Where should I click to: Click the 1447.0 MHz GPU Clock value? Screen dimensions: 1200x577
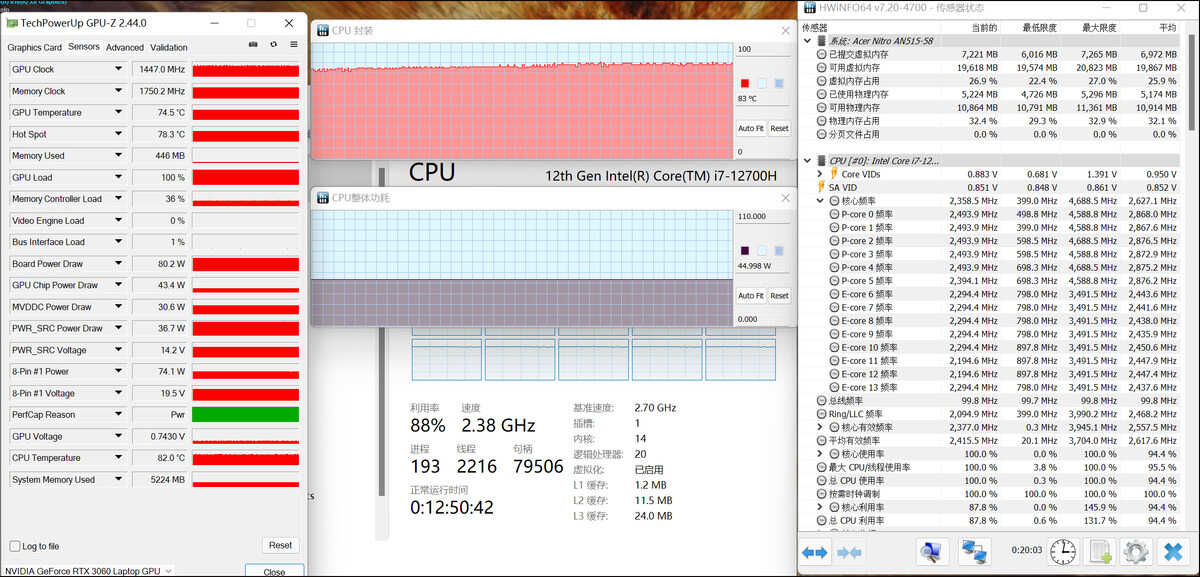tap(163, 69)
